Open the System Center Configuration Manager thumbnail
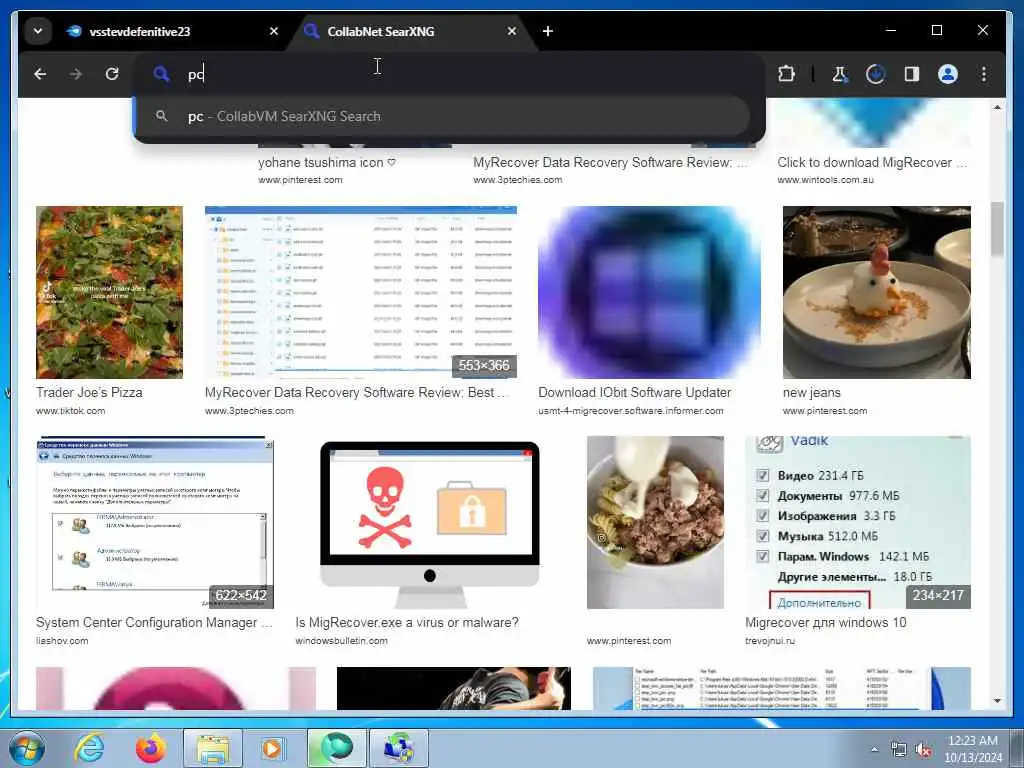The image size is (1024, 768). pyautogui.click(x=155, y=522)
